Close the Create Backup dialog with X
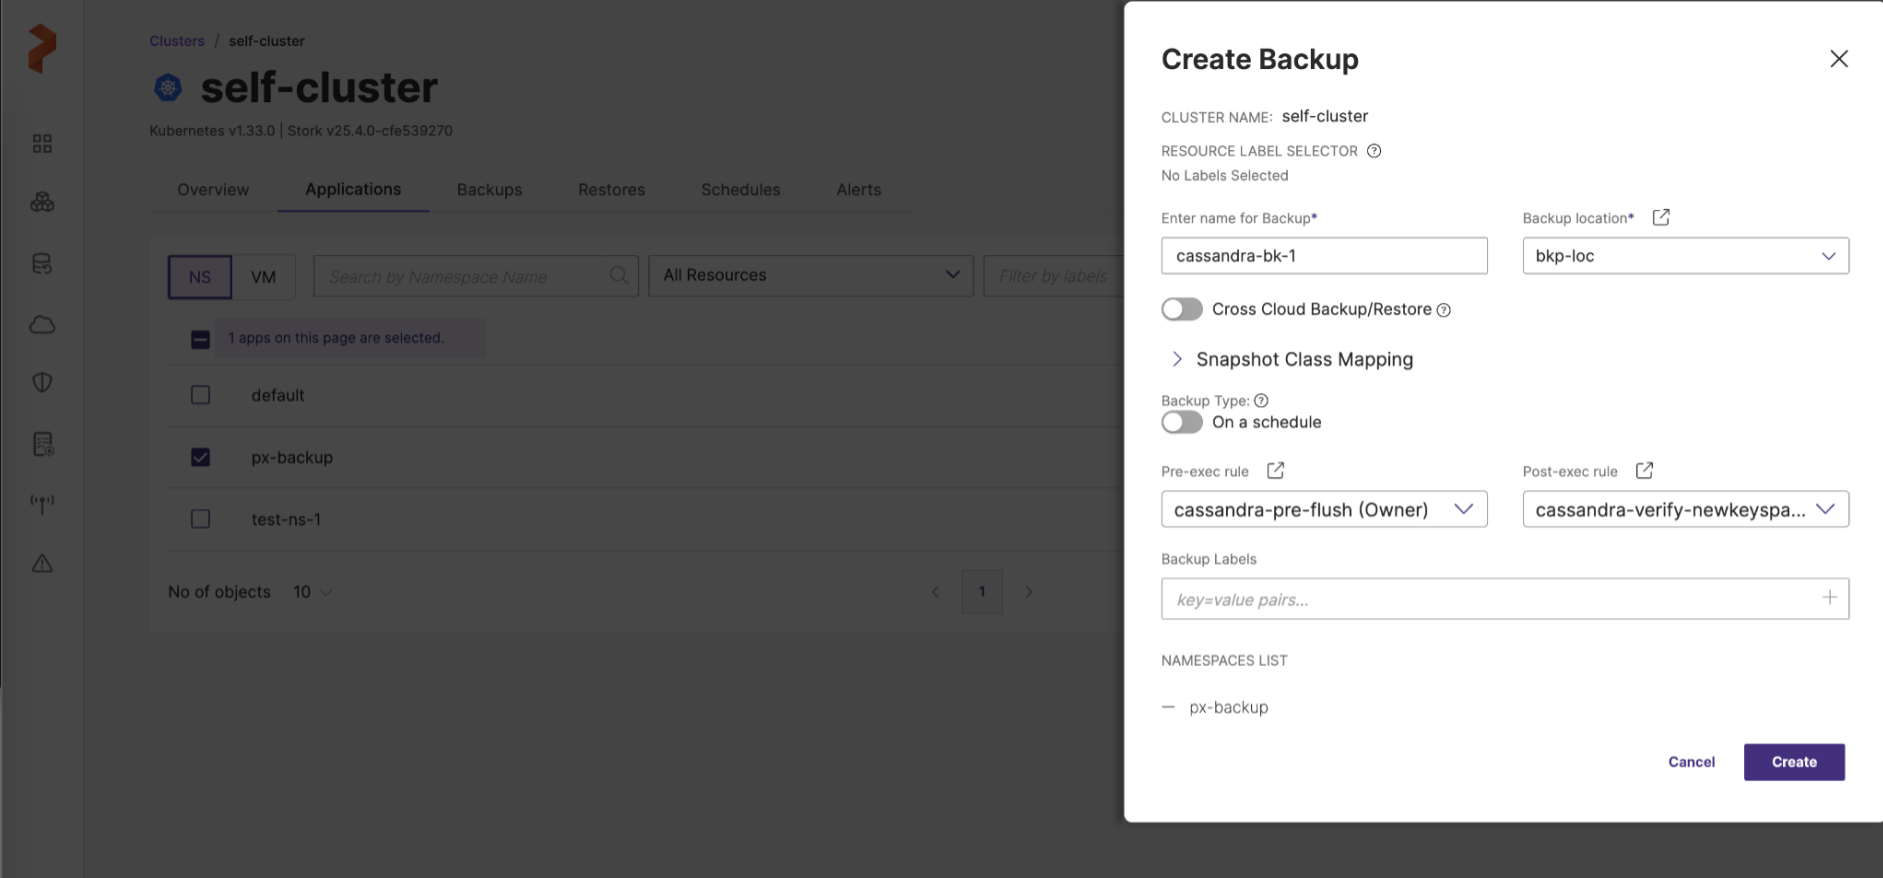The height and width of the screenshot is (878, 1883). point(1838,59)
